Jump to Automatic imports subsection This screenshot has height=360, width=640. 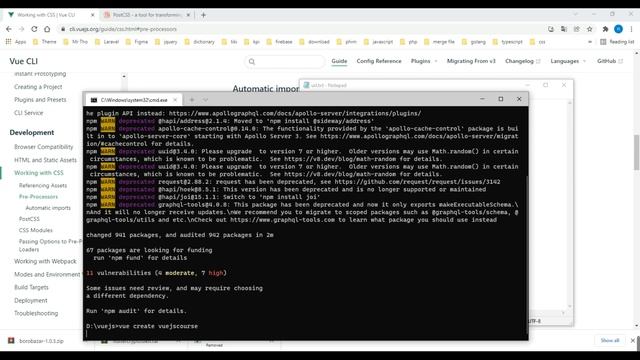[48, 208]
